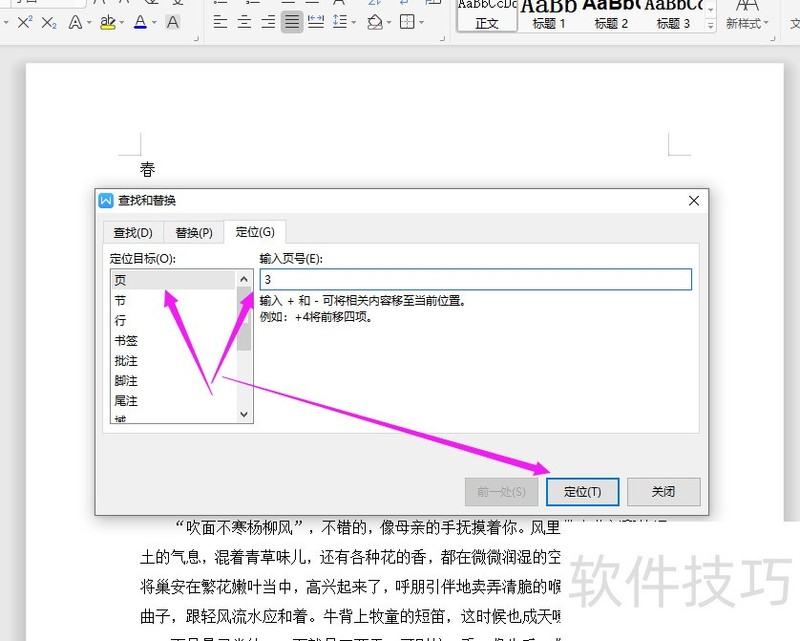
Task: Select the 正文 style
Action: 487,16
